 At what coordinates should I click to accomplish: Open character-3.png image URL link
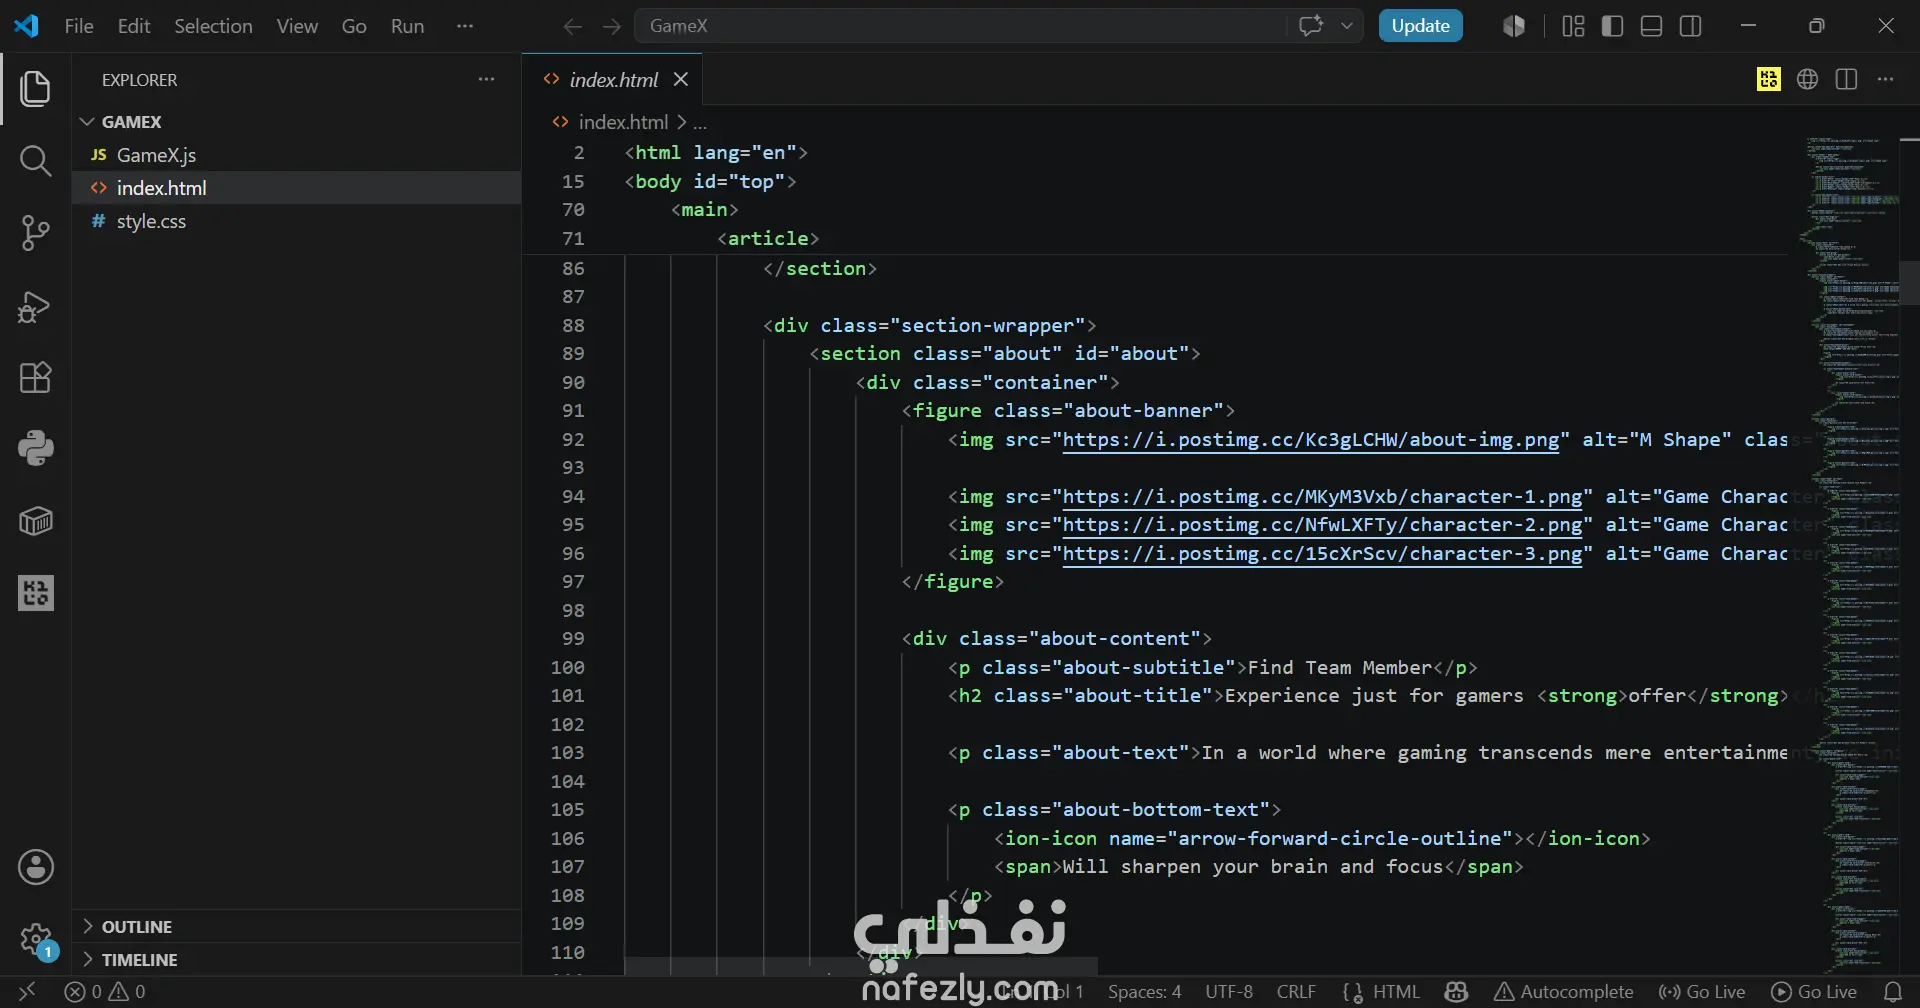[1322, 553]
